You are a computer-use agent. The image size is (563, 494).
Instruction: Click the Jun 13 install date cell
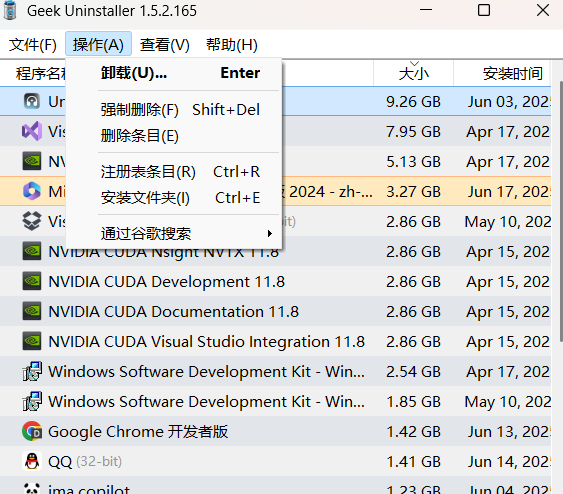pyautogui.click(x=509, y=432)
